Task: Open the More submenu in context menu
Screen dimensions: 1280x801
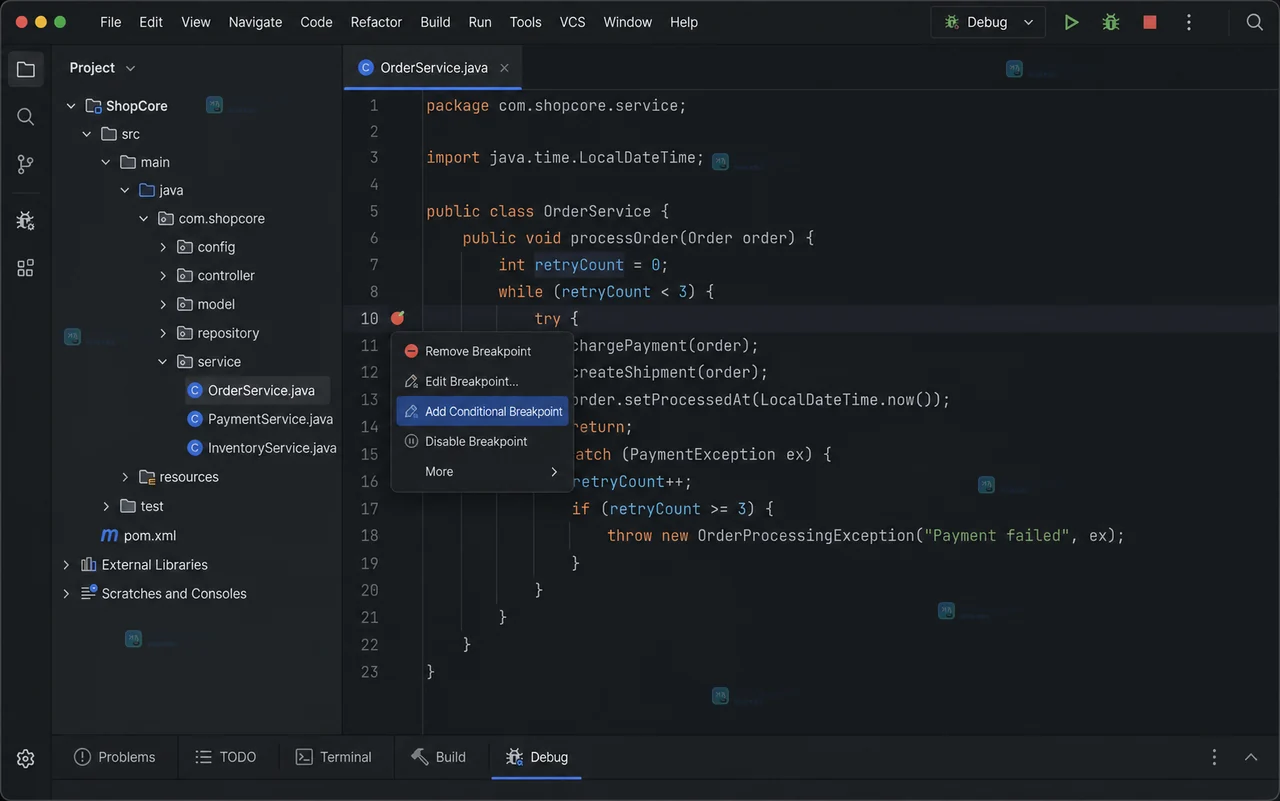Action: [x=482, y=471]
